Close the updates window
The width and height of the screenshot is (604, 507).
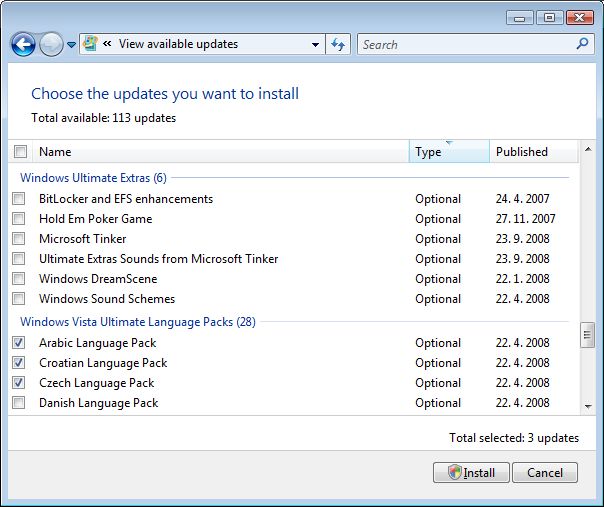pos(579,18)
